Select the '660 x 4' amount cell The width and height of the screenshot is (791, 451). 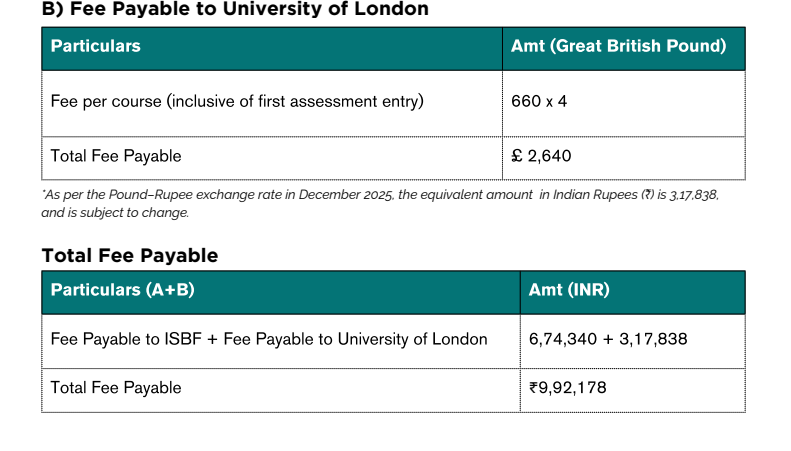click(x=539, y=101)
